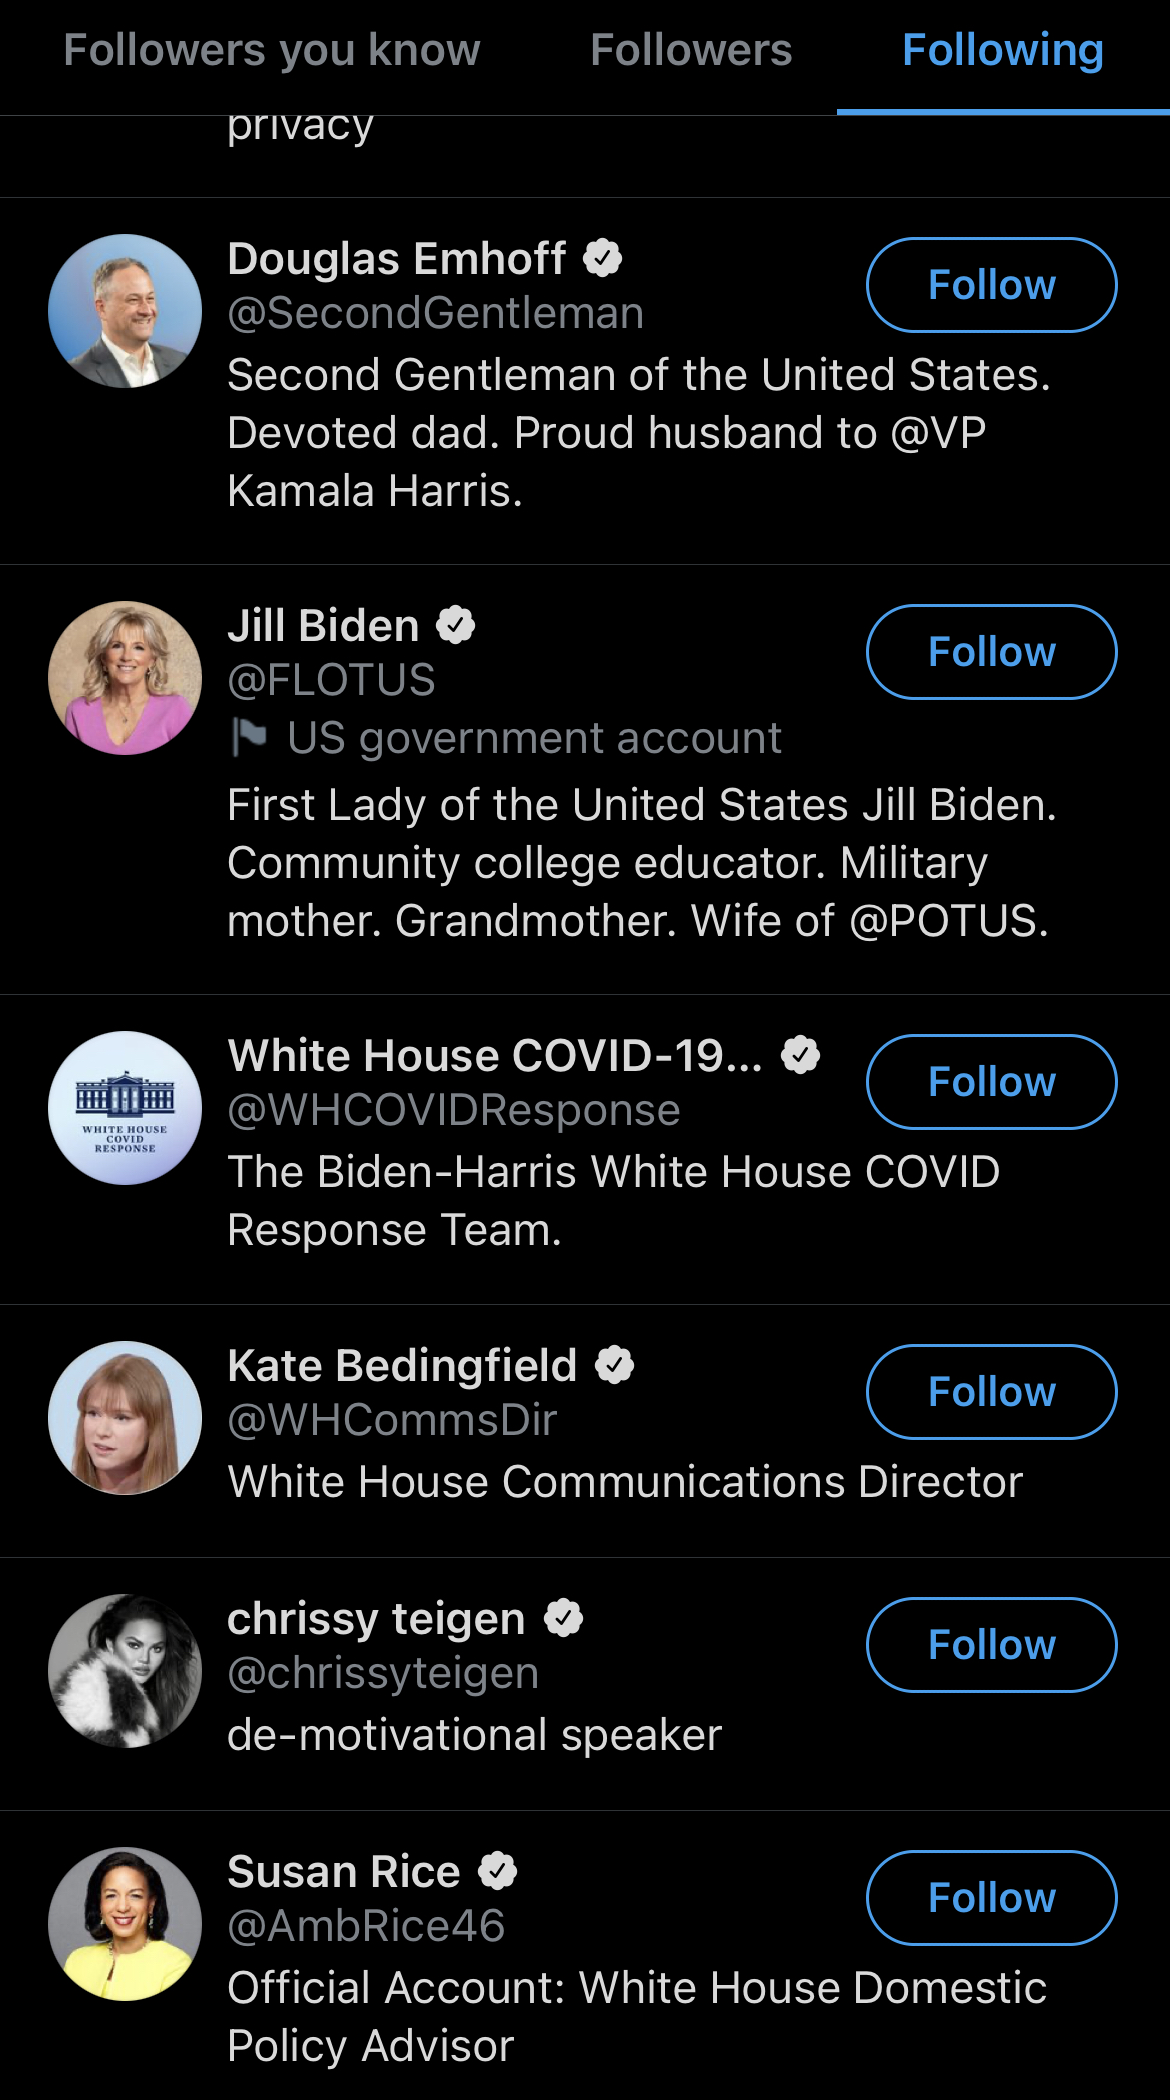Open the @SecondGentleman handle
1170x2100 pixels.
(x=435, y=314)
